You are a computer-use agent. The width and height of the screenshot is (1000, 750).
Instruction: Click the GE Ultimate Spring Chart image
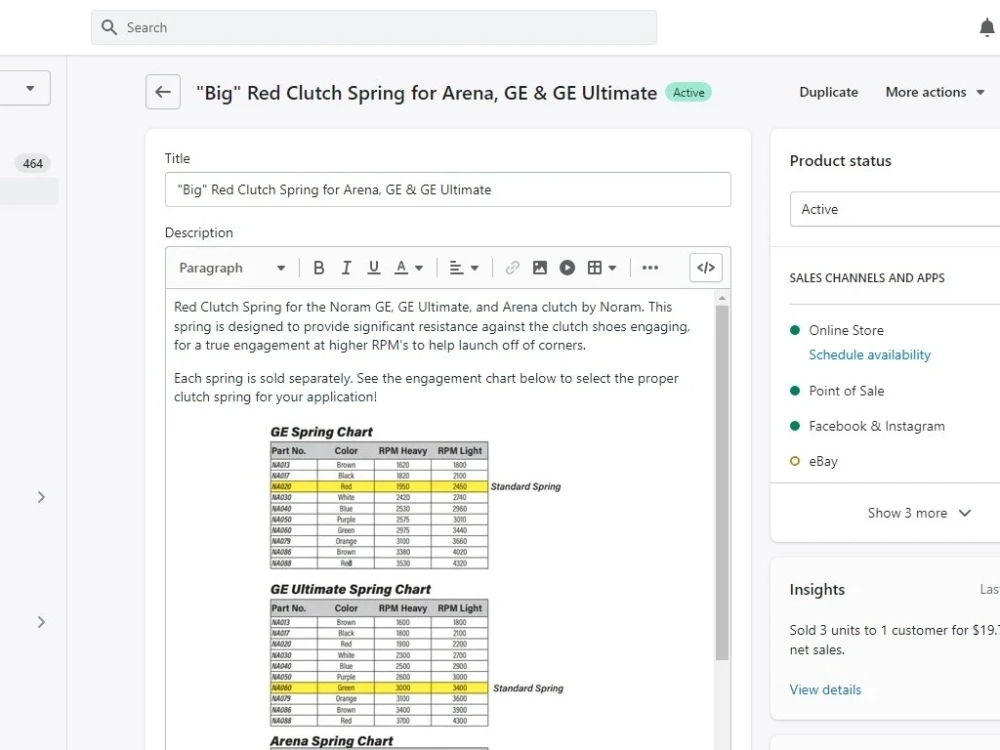(x=416, y=654)
